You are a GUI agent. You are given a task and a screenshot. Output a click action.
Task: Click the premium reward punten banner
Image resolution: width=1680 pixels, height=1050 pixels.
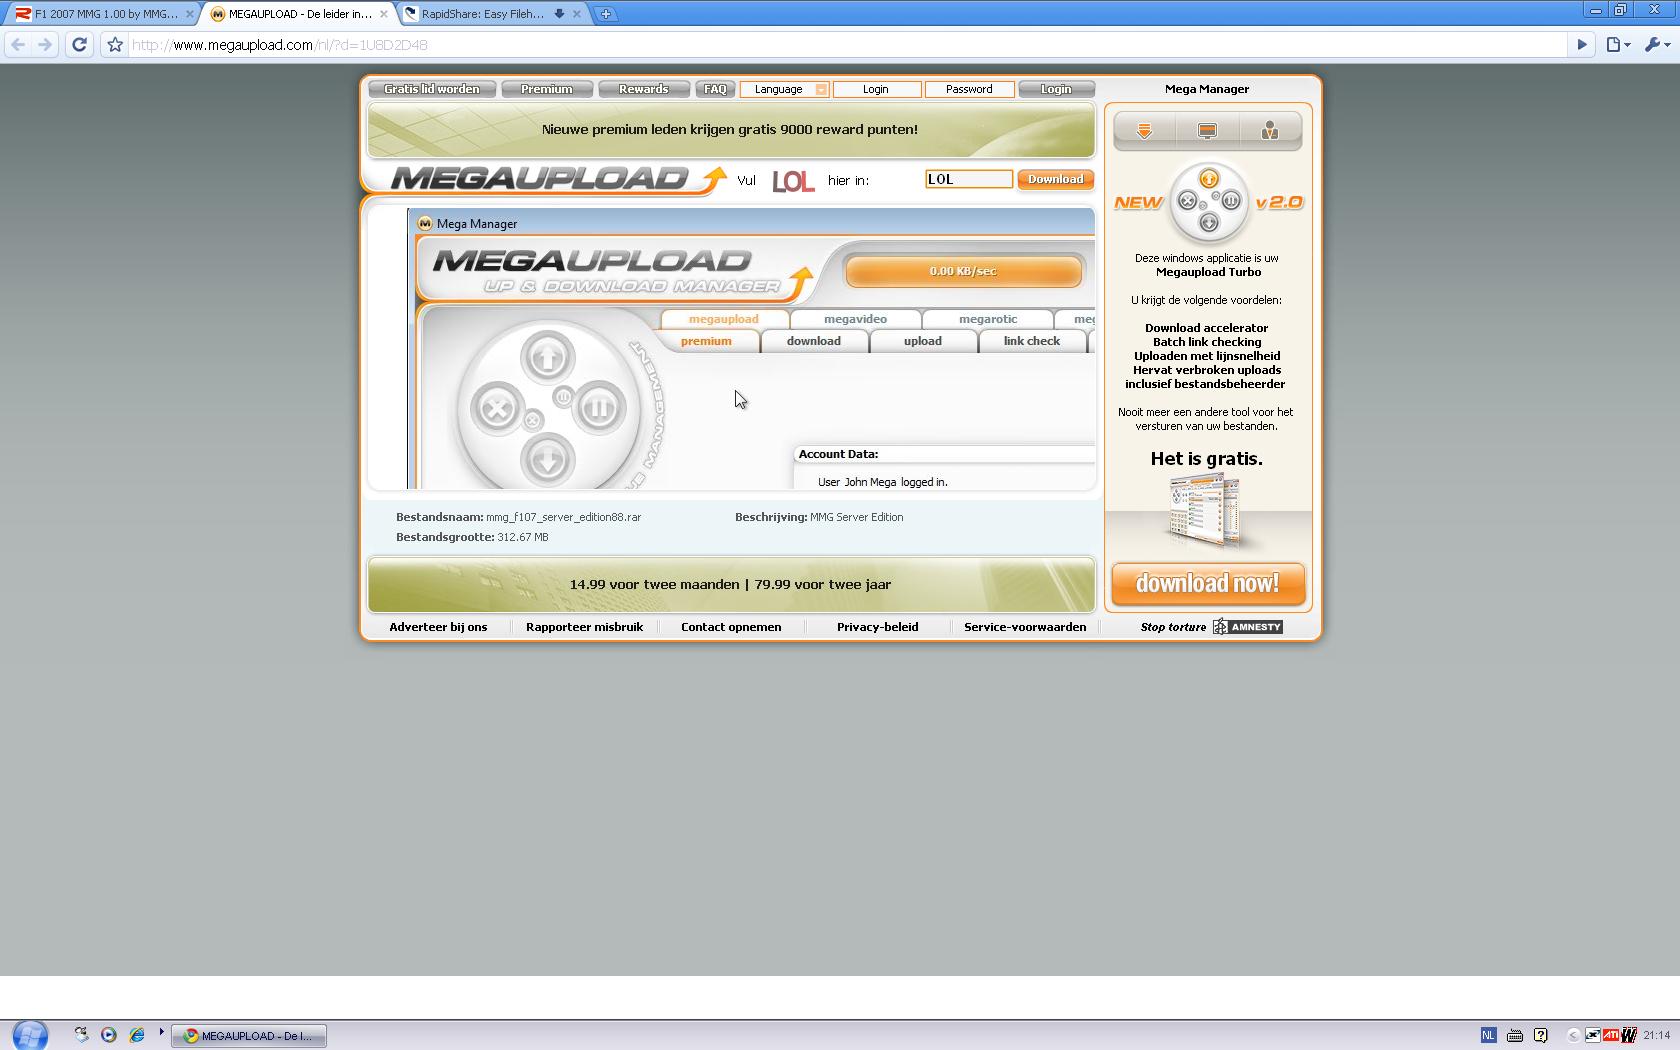point(731,130)
